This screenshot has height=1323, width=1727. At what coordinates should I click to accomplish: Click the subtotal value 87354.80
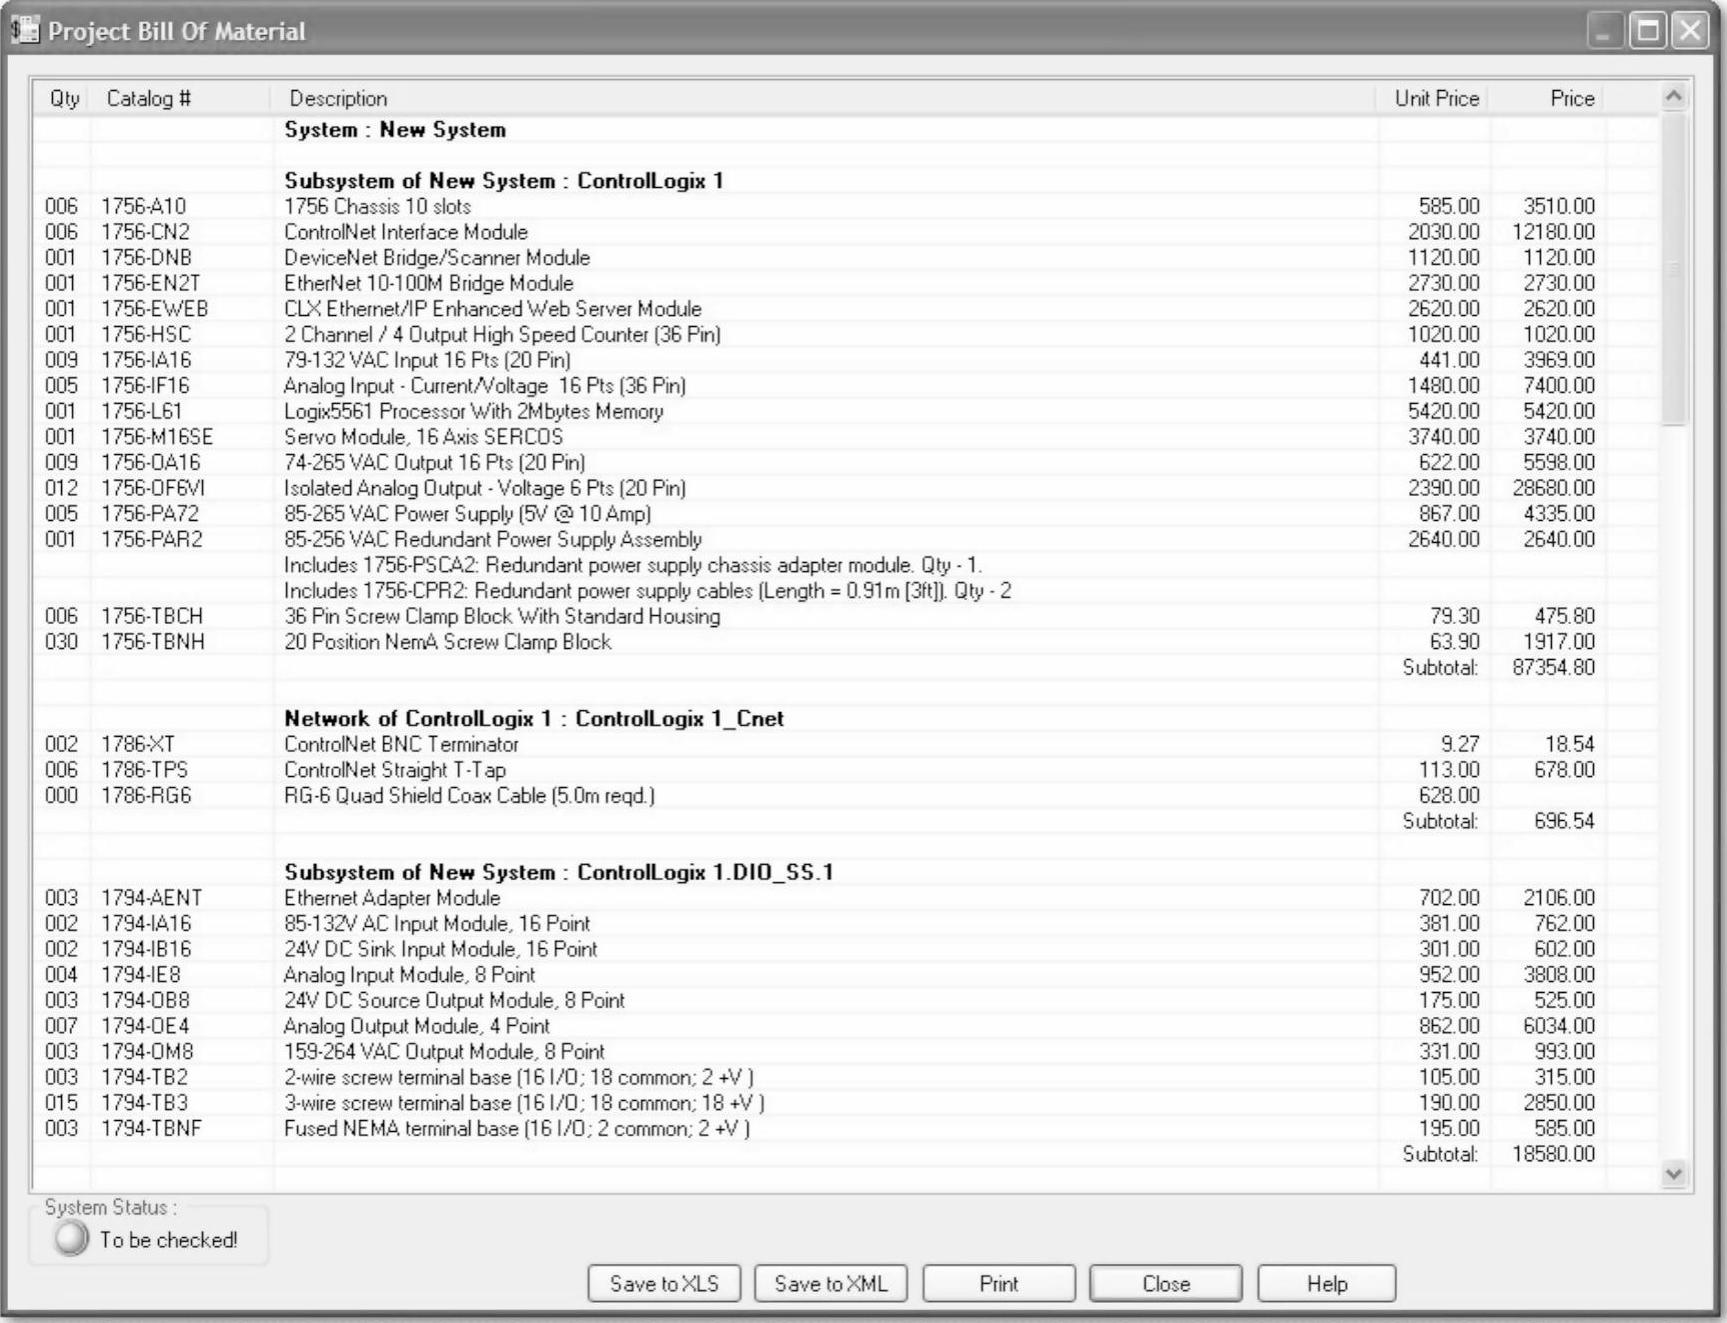[1554, 667]
